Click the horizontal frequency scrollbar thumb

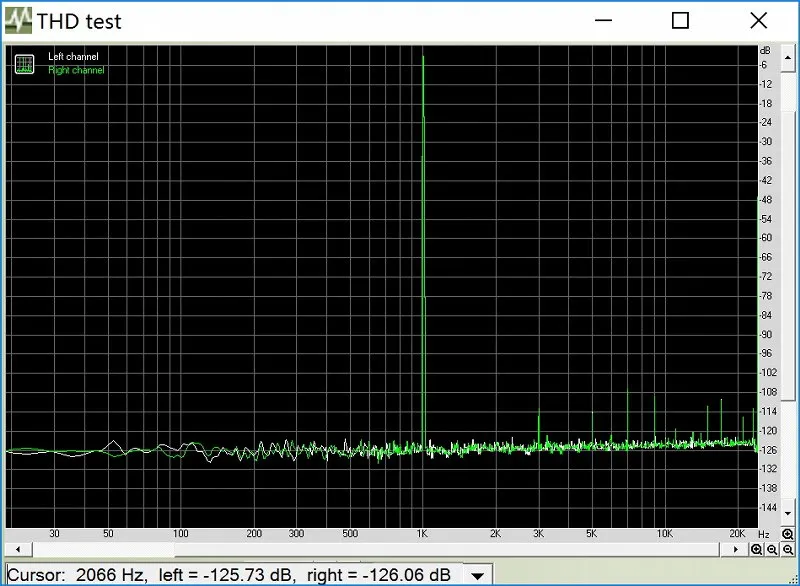[104, 549]
